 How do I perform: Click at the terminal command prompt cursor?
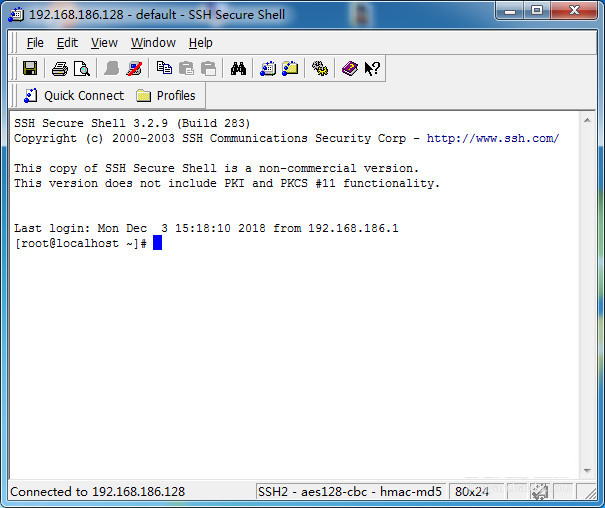[x=157, y=243]
